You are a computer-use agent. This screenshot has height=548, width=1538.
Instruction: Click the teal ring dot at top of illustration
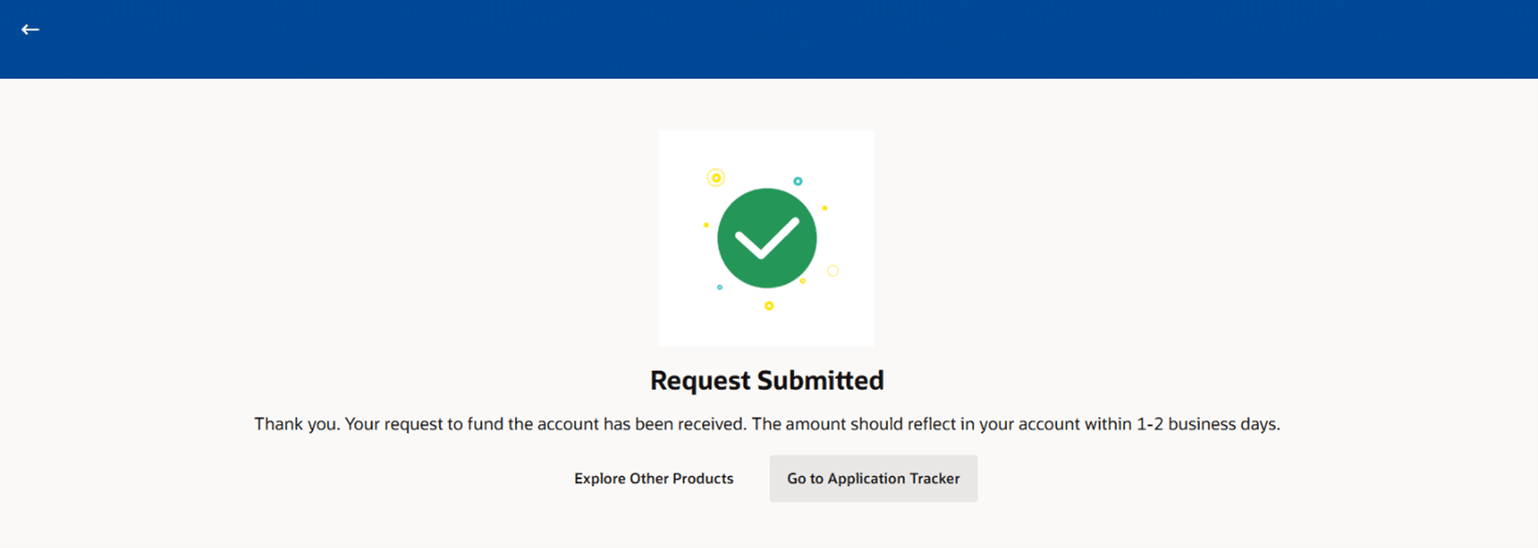[x=798, y=181]
